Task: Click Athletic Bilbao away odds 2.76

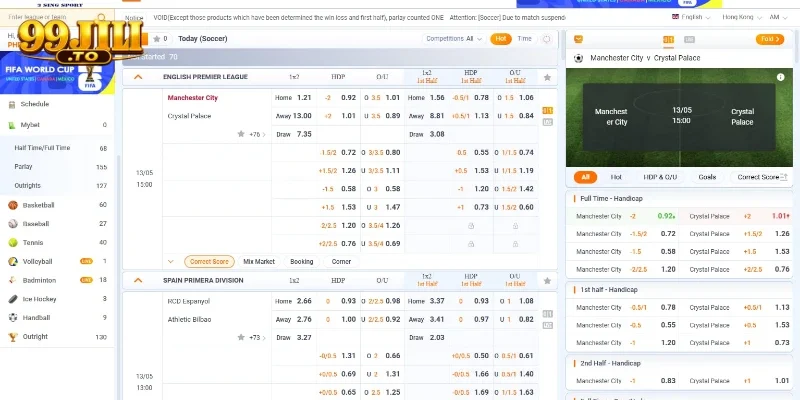Action: coord(304,319)
